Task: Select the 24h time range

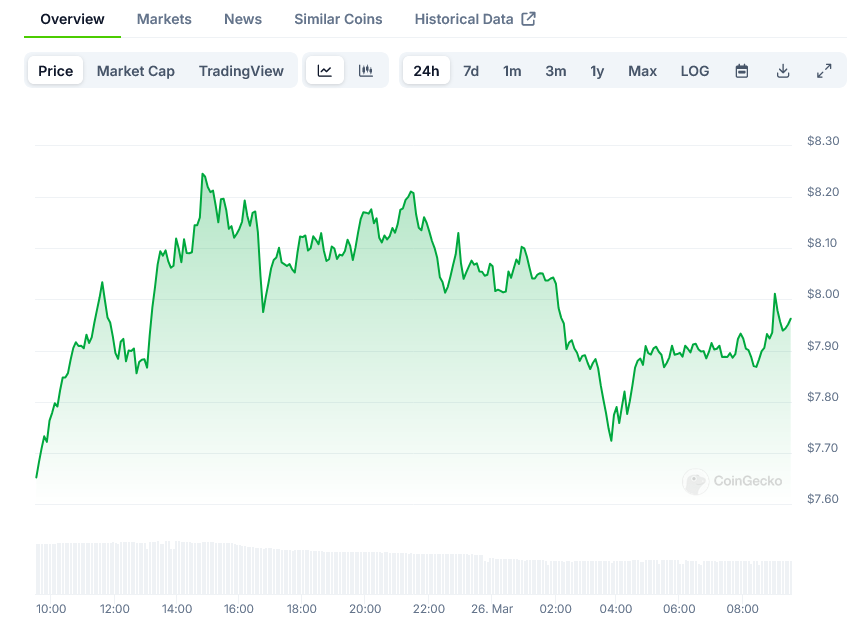Action: click(426, 71)
